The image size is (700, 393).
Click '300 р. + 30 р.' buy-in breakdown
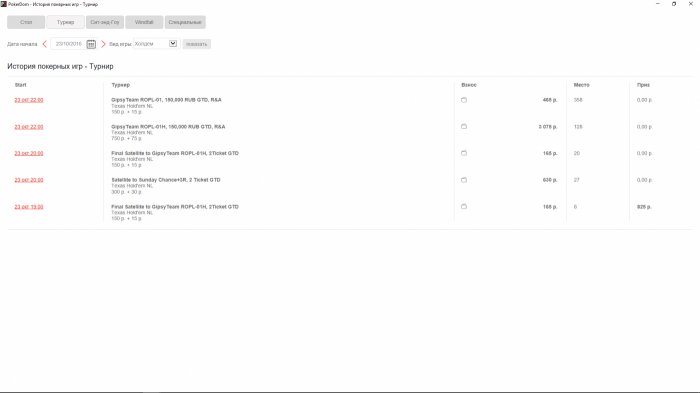point(126,192)
